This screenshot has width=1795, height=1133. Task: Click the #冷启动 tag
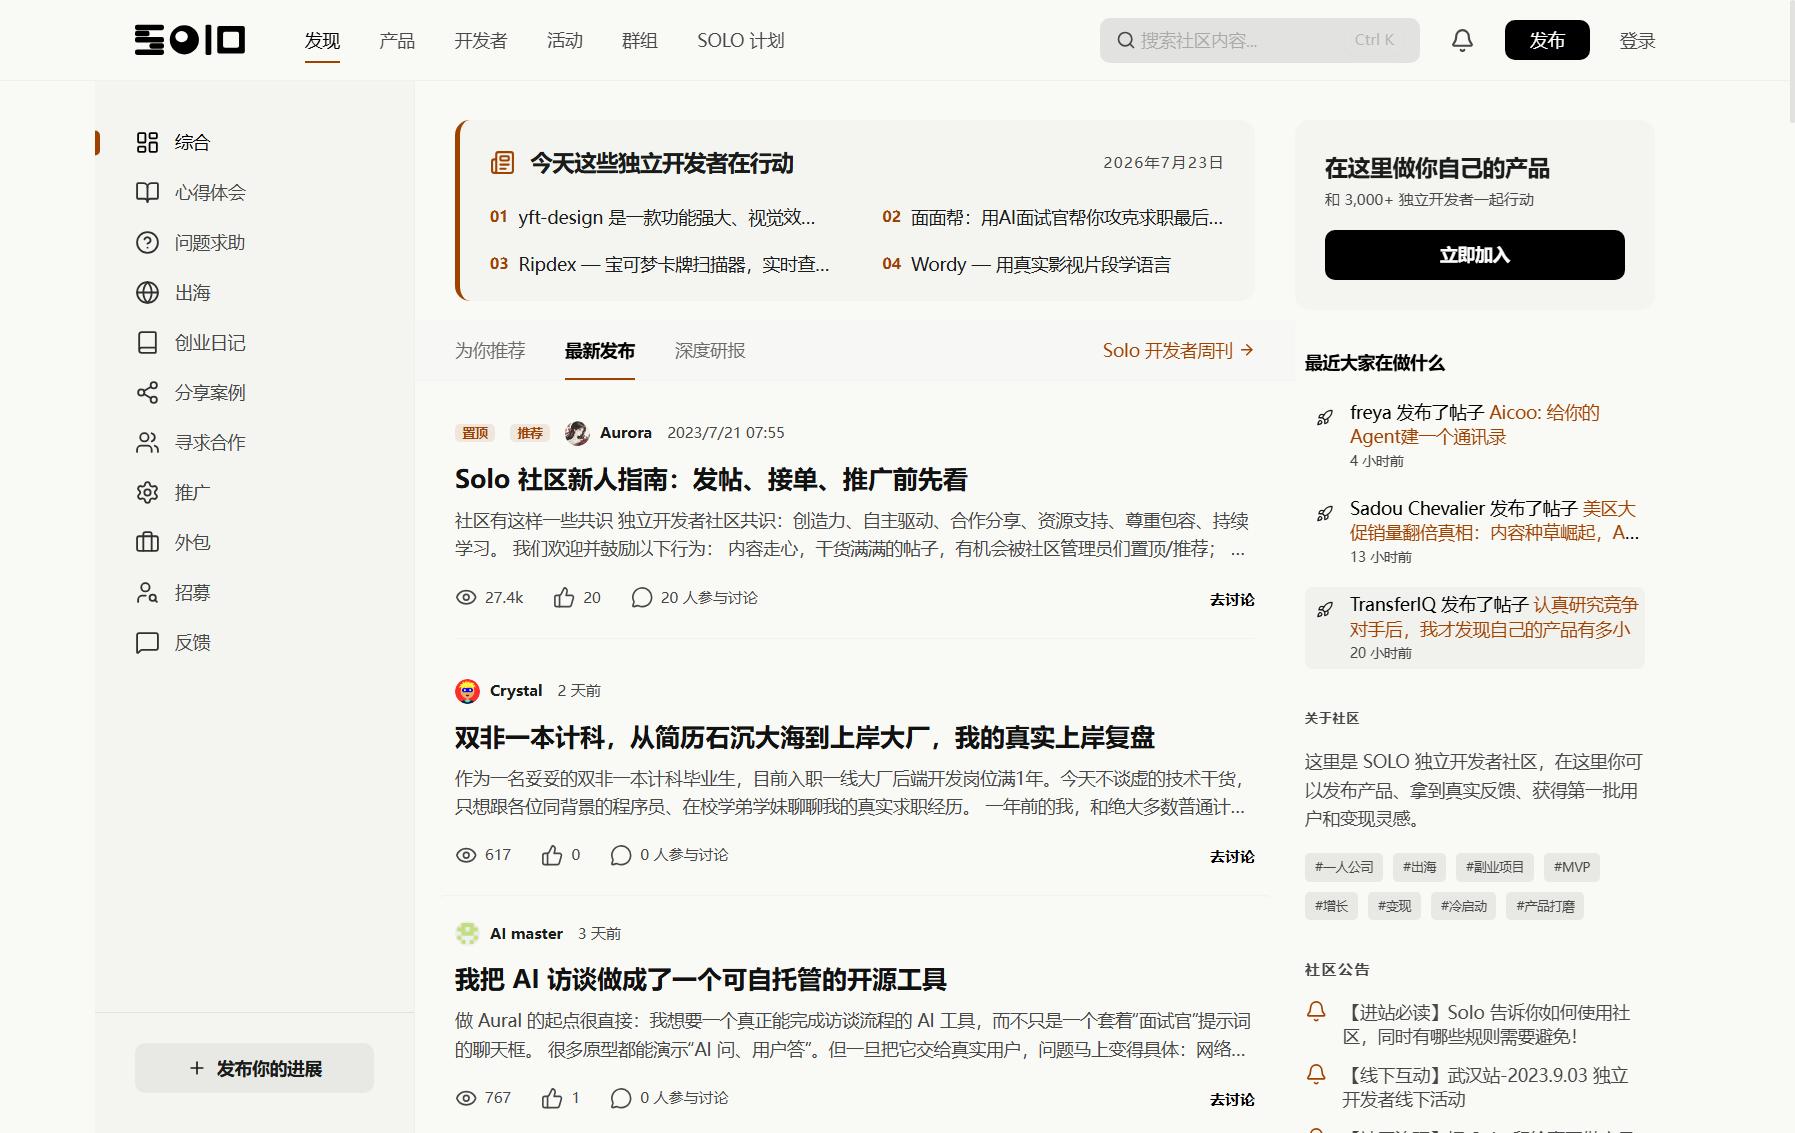tap(1463, 906)
